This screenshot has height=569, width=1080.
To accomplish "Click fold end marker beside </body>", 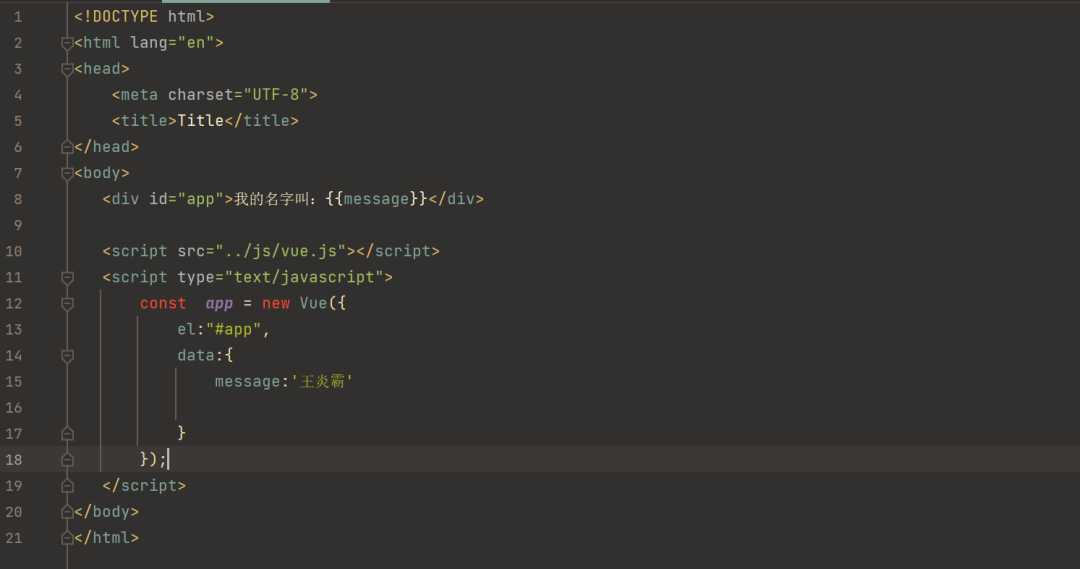I will 67,512.
